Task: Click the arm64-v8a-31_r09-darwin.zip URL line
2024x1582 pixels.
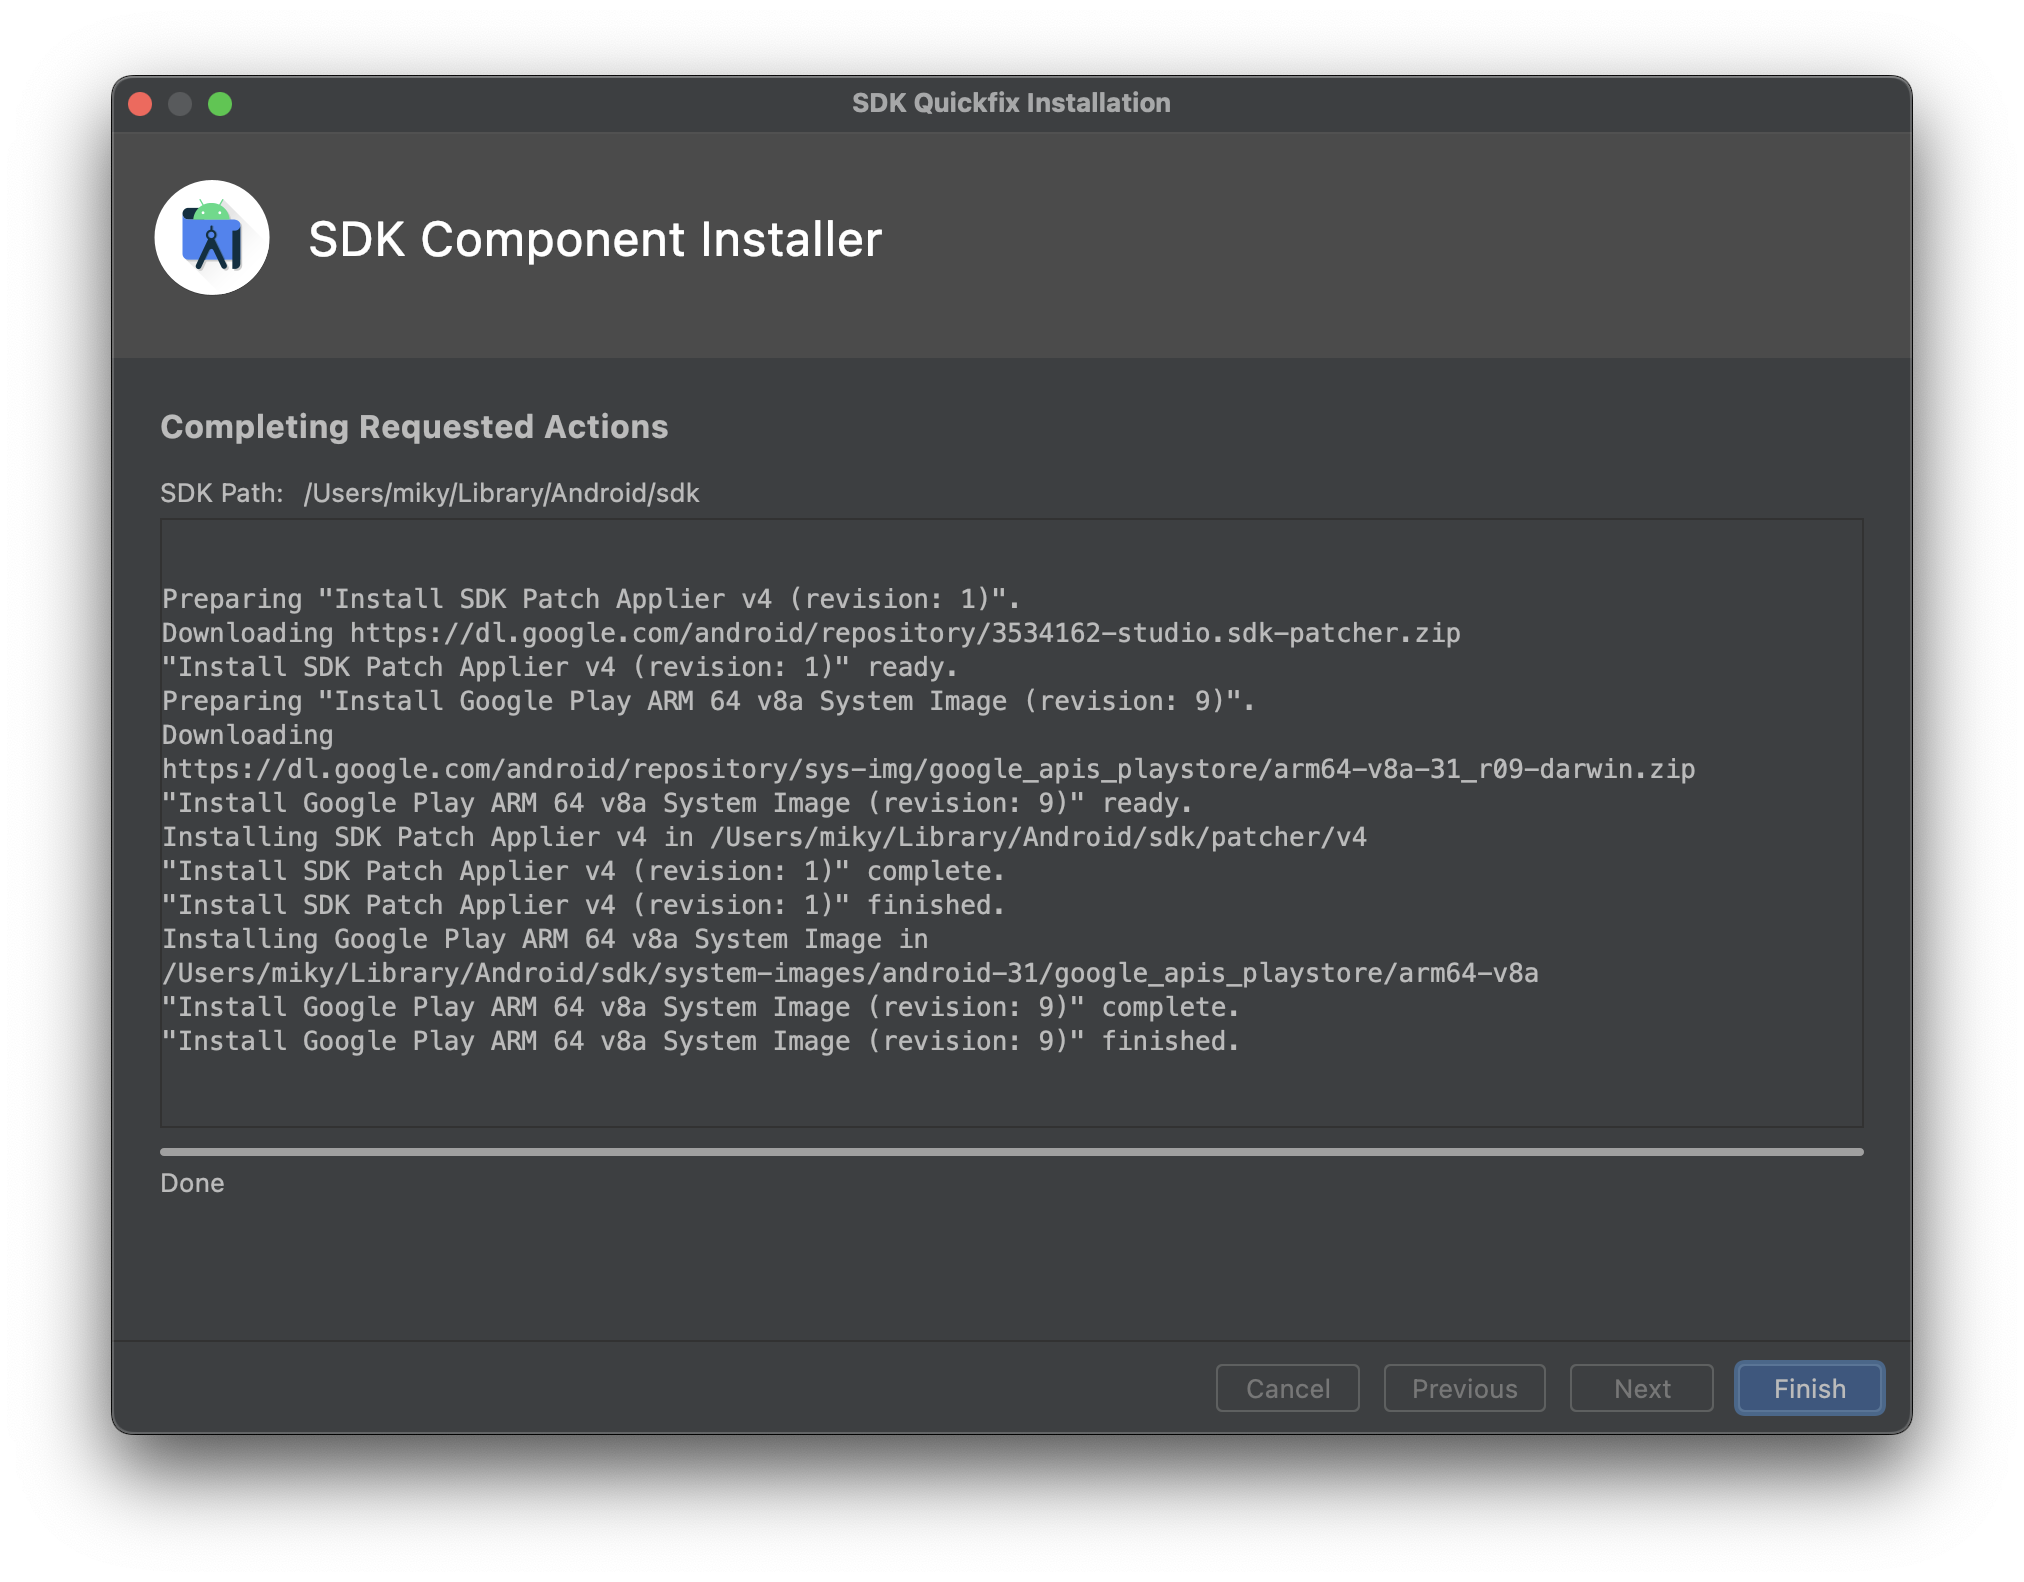Action: [928, 769]
